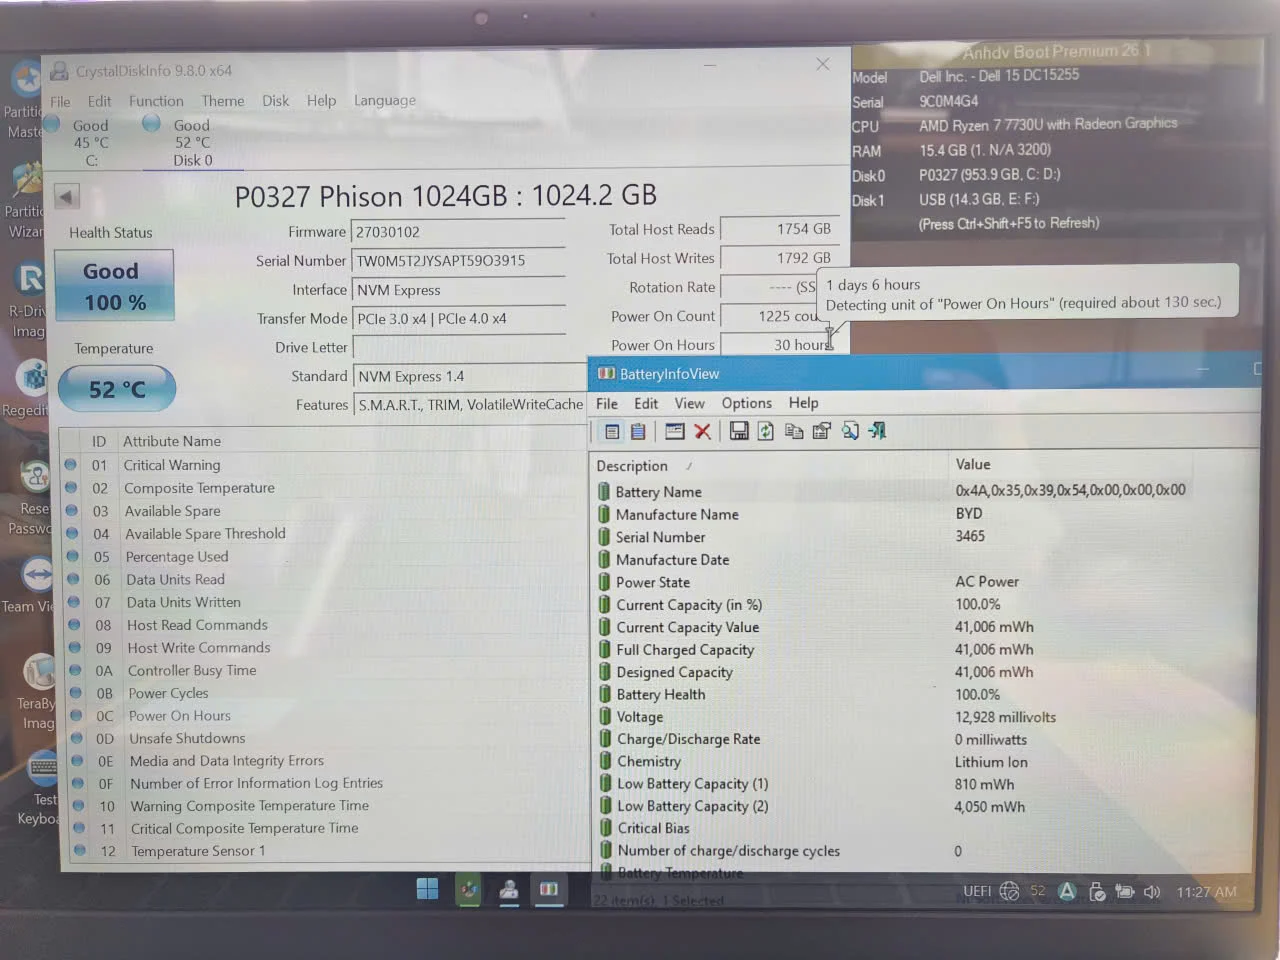The image size is (1280, 960).
Task: Refresh battery info with the green arrows icon
Action: point(766,431)
